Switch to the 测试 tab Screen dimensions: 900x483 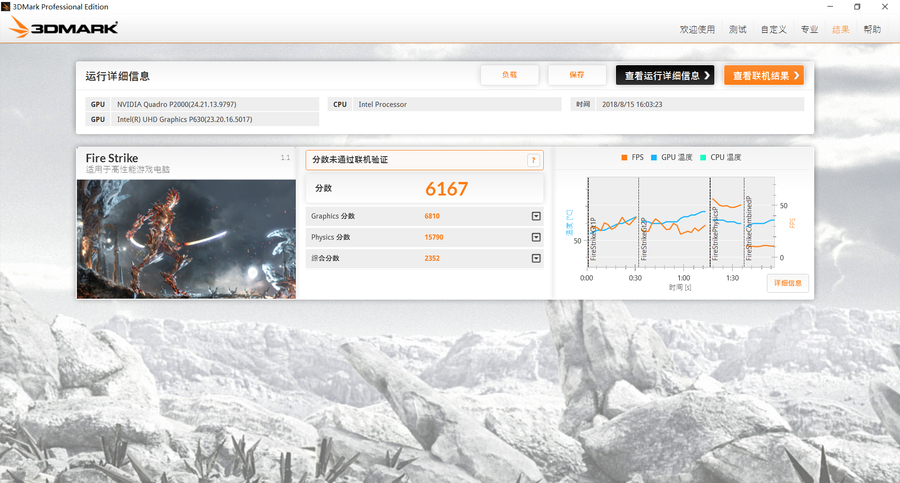738,29
